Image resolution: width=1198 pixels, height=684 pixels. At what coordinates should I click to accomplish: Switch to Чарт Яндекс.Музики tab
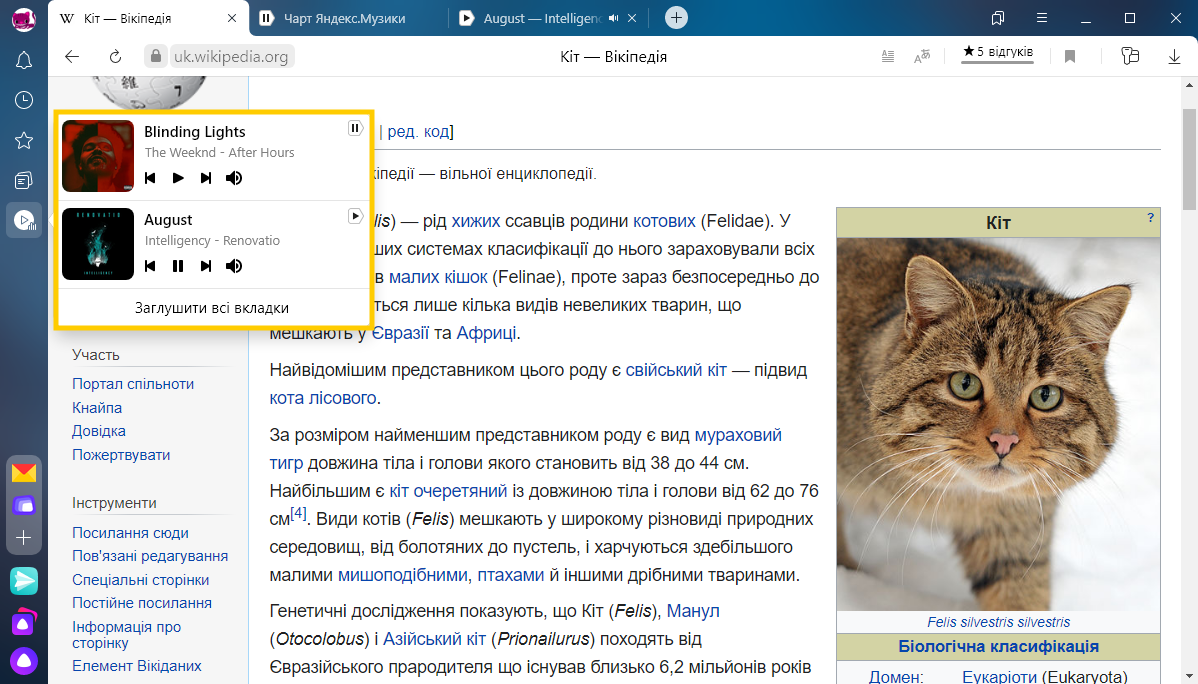(348, 18)
